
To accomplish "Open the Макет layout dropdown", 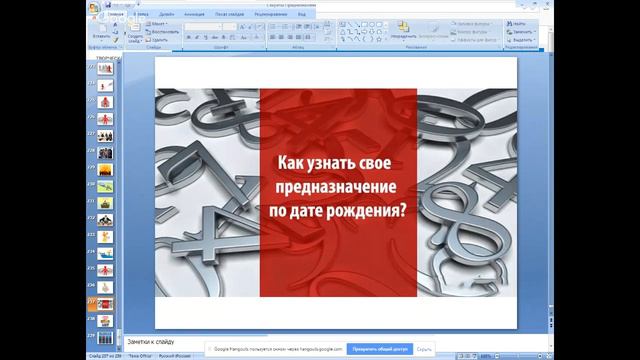I will pos(157,24).
